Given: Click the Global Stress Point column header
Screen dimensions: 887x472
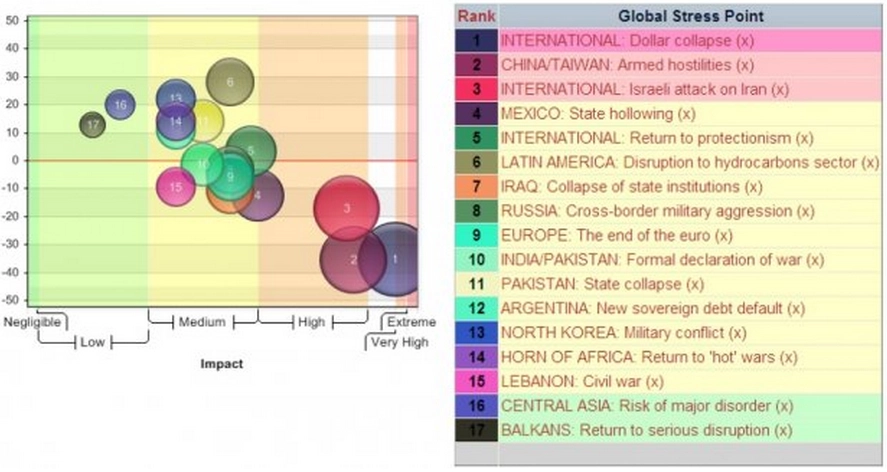Looking at the screenshot, I should coord(690,16).
